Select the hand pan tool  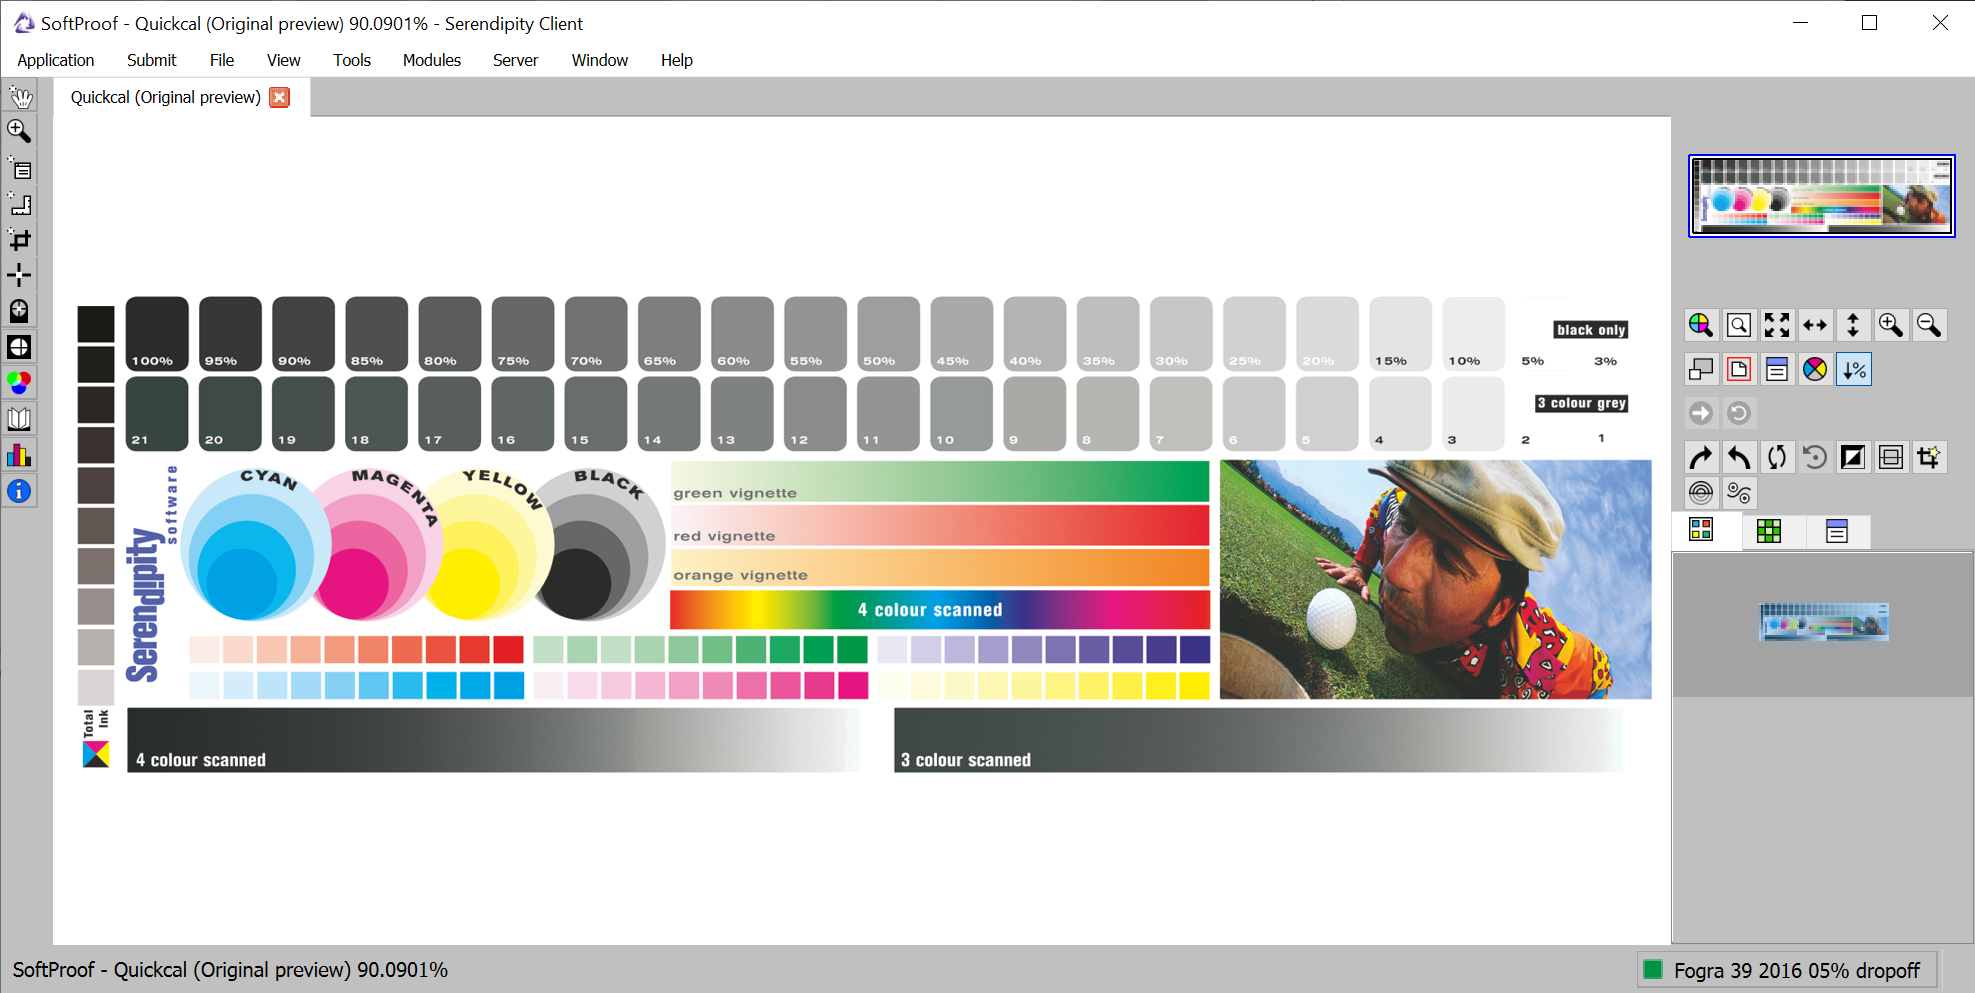(x=19, y=96)
